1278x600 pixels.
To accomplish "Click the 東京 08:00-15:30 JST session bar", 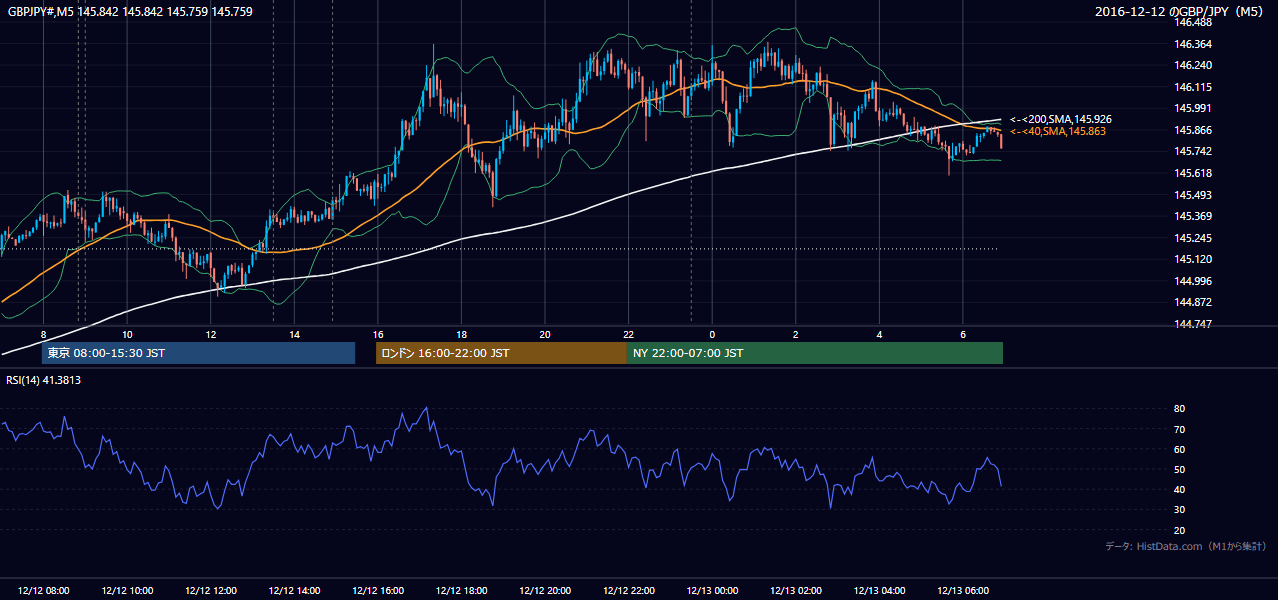I will click(198, 353).
